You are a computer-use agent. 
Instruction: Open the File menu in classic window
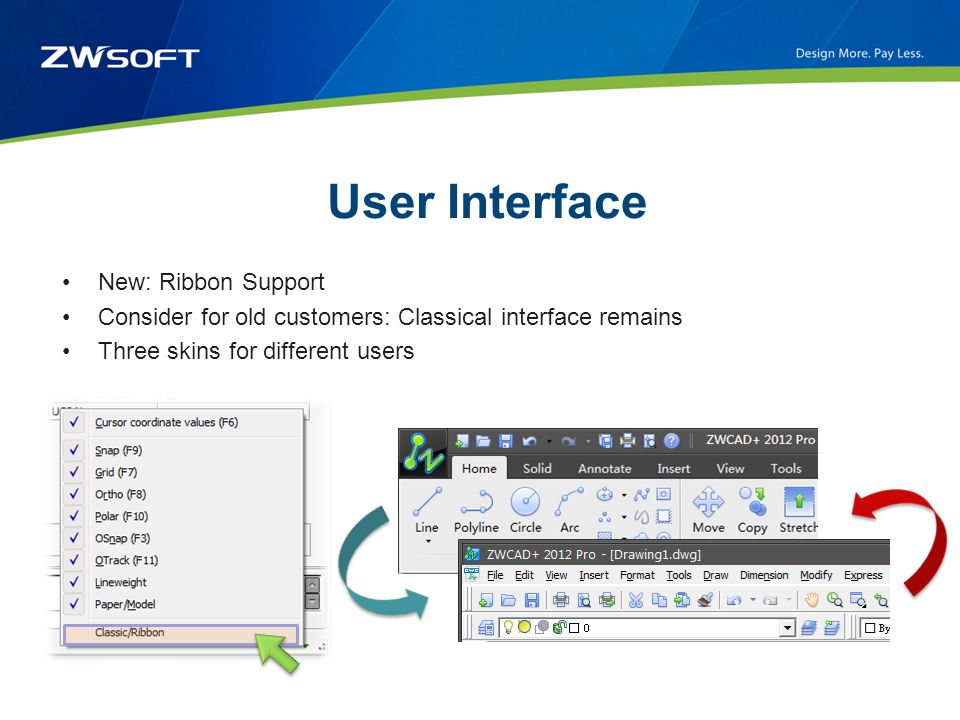(x=495, y=576)
